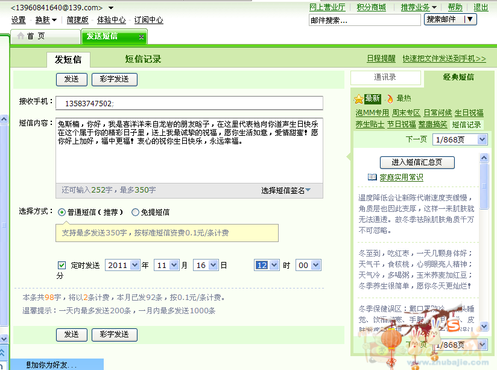Click the 邮件搜索 search field
The height and width of the screenshot is (370, 497).
tap(365, 20)
